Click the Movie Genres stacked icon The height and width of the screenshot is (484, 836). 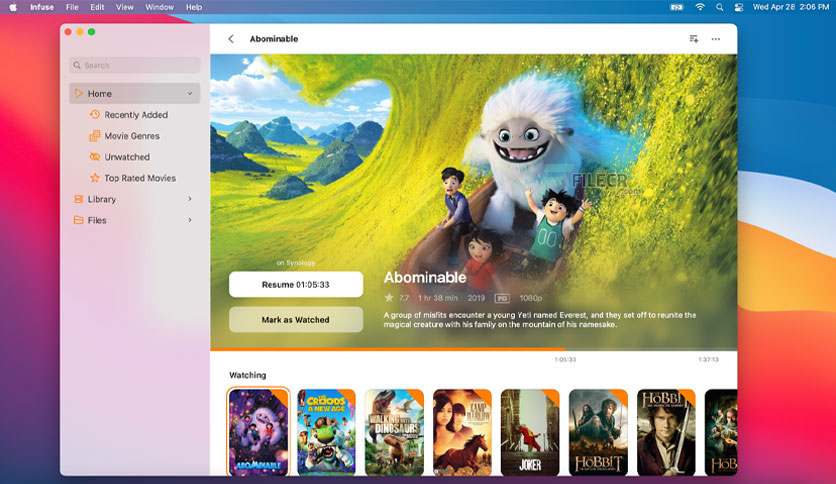coord(94,136)
